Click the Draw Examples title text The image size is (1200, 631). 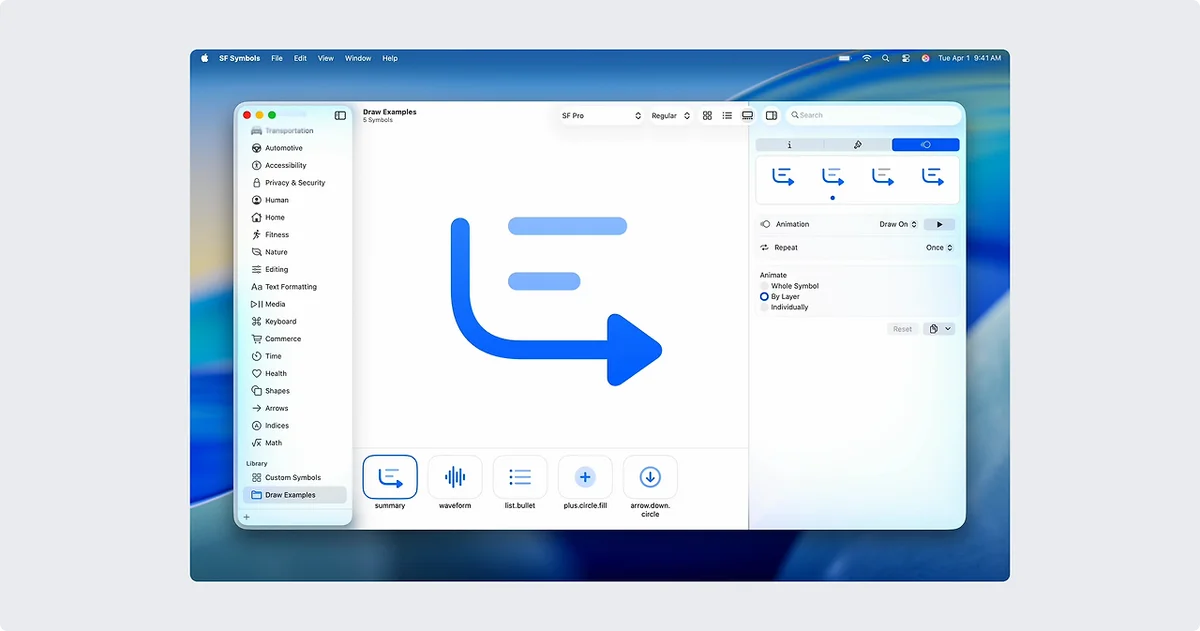390,112
